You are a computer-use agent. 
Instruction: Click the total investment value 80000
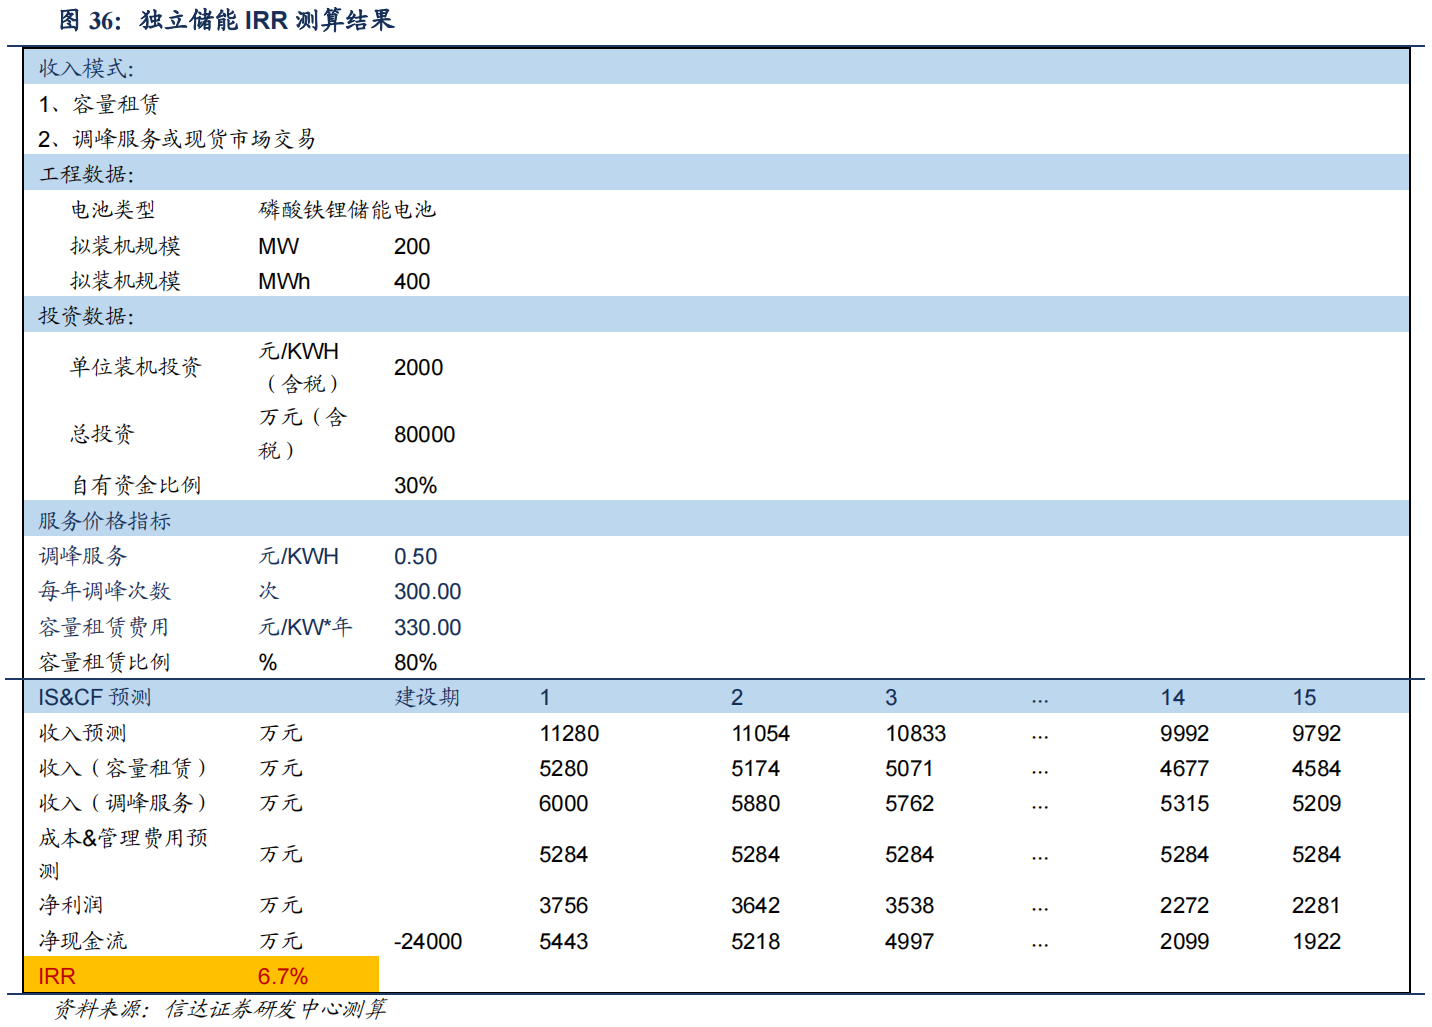pos(424,434)
